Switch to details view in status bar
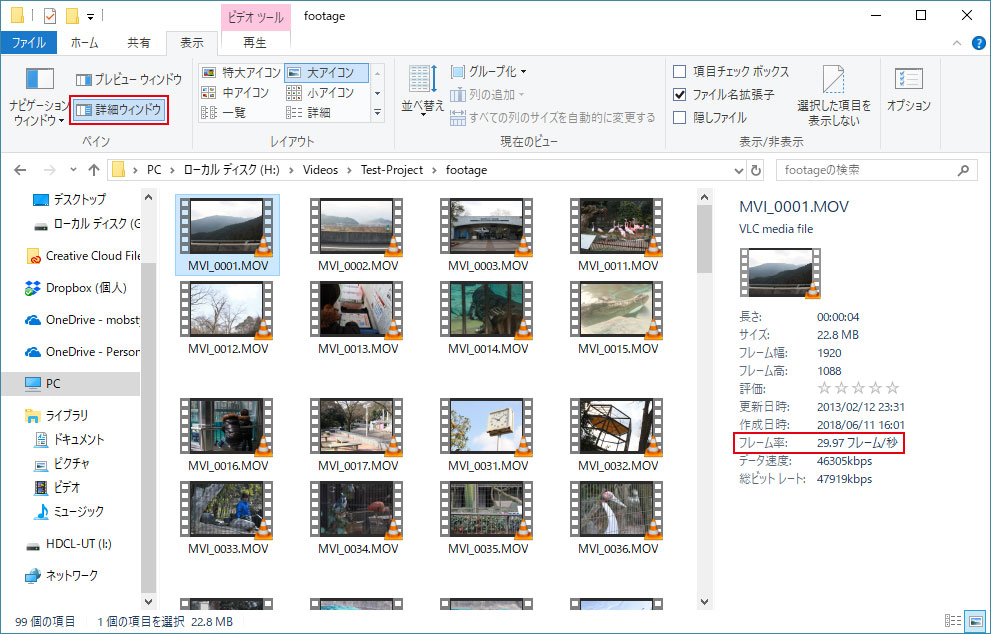This screenshot has height=634, width=991. [953, 621]
